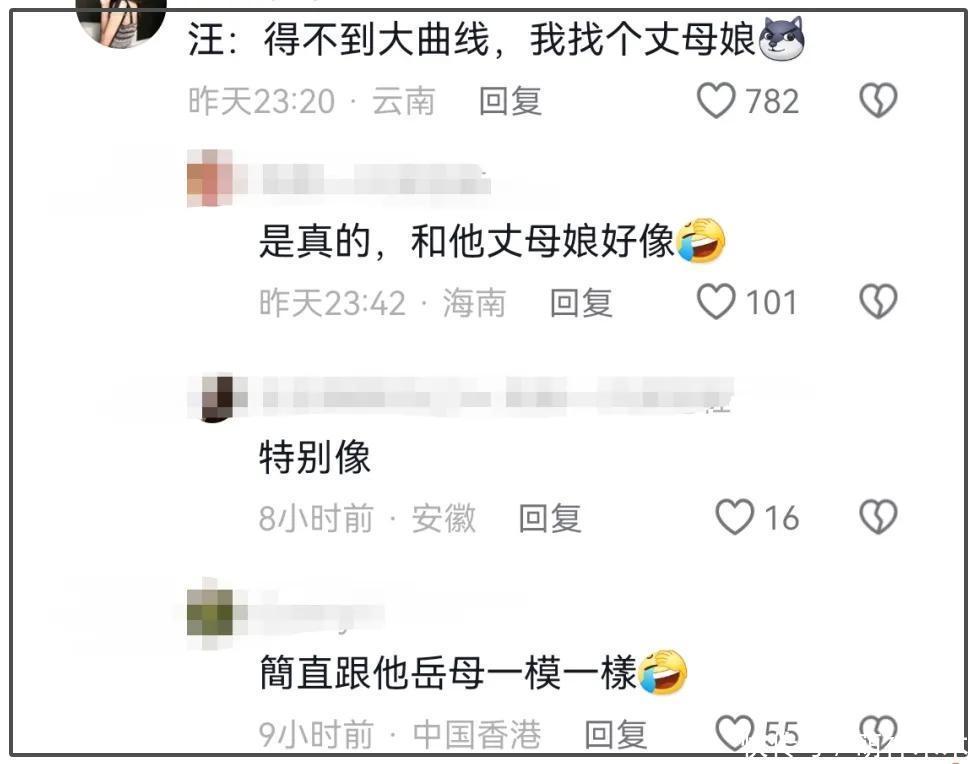Reply to the 海南 comment
Viewport: 976px width, 764px height.
click(581, 303)
